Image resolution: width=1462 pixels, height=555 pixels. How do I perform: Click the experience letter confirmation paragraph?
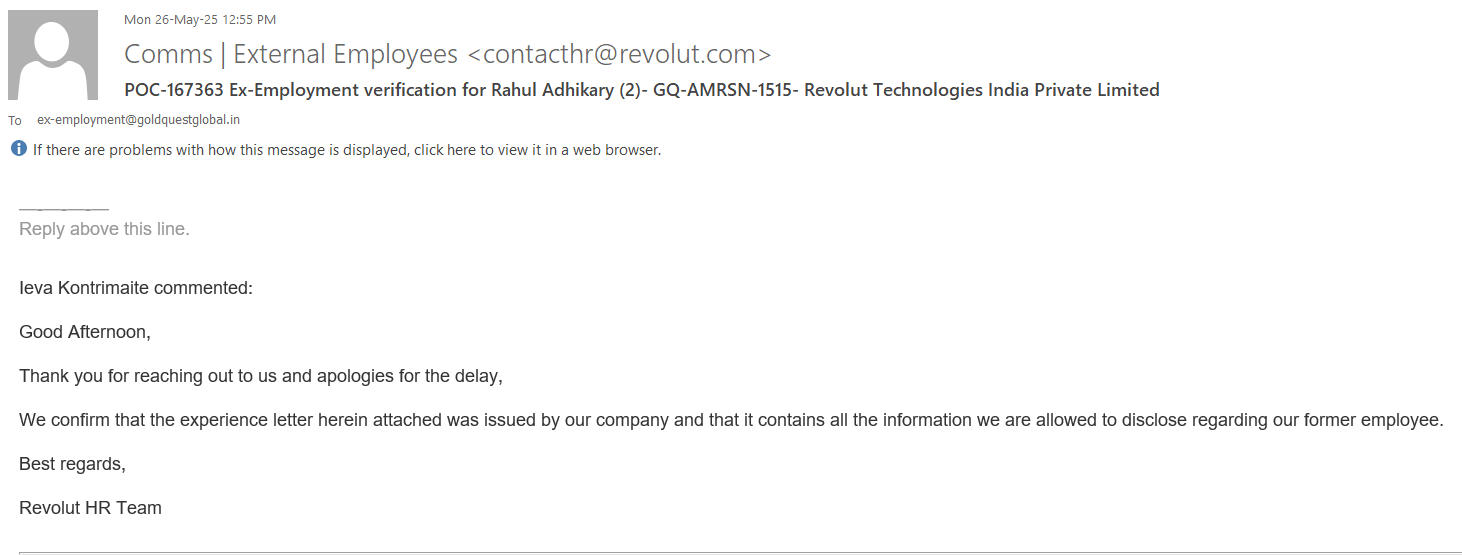[730, 420]
